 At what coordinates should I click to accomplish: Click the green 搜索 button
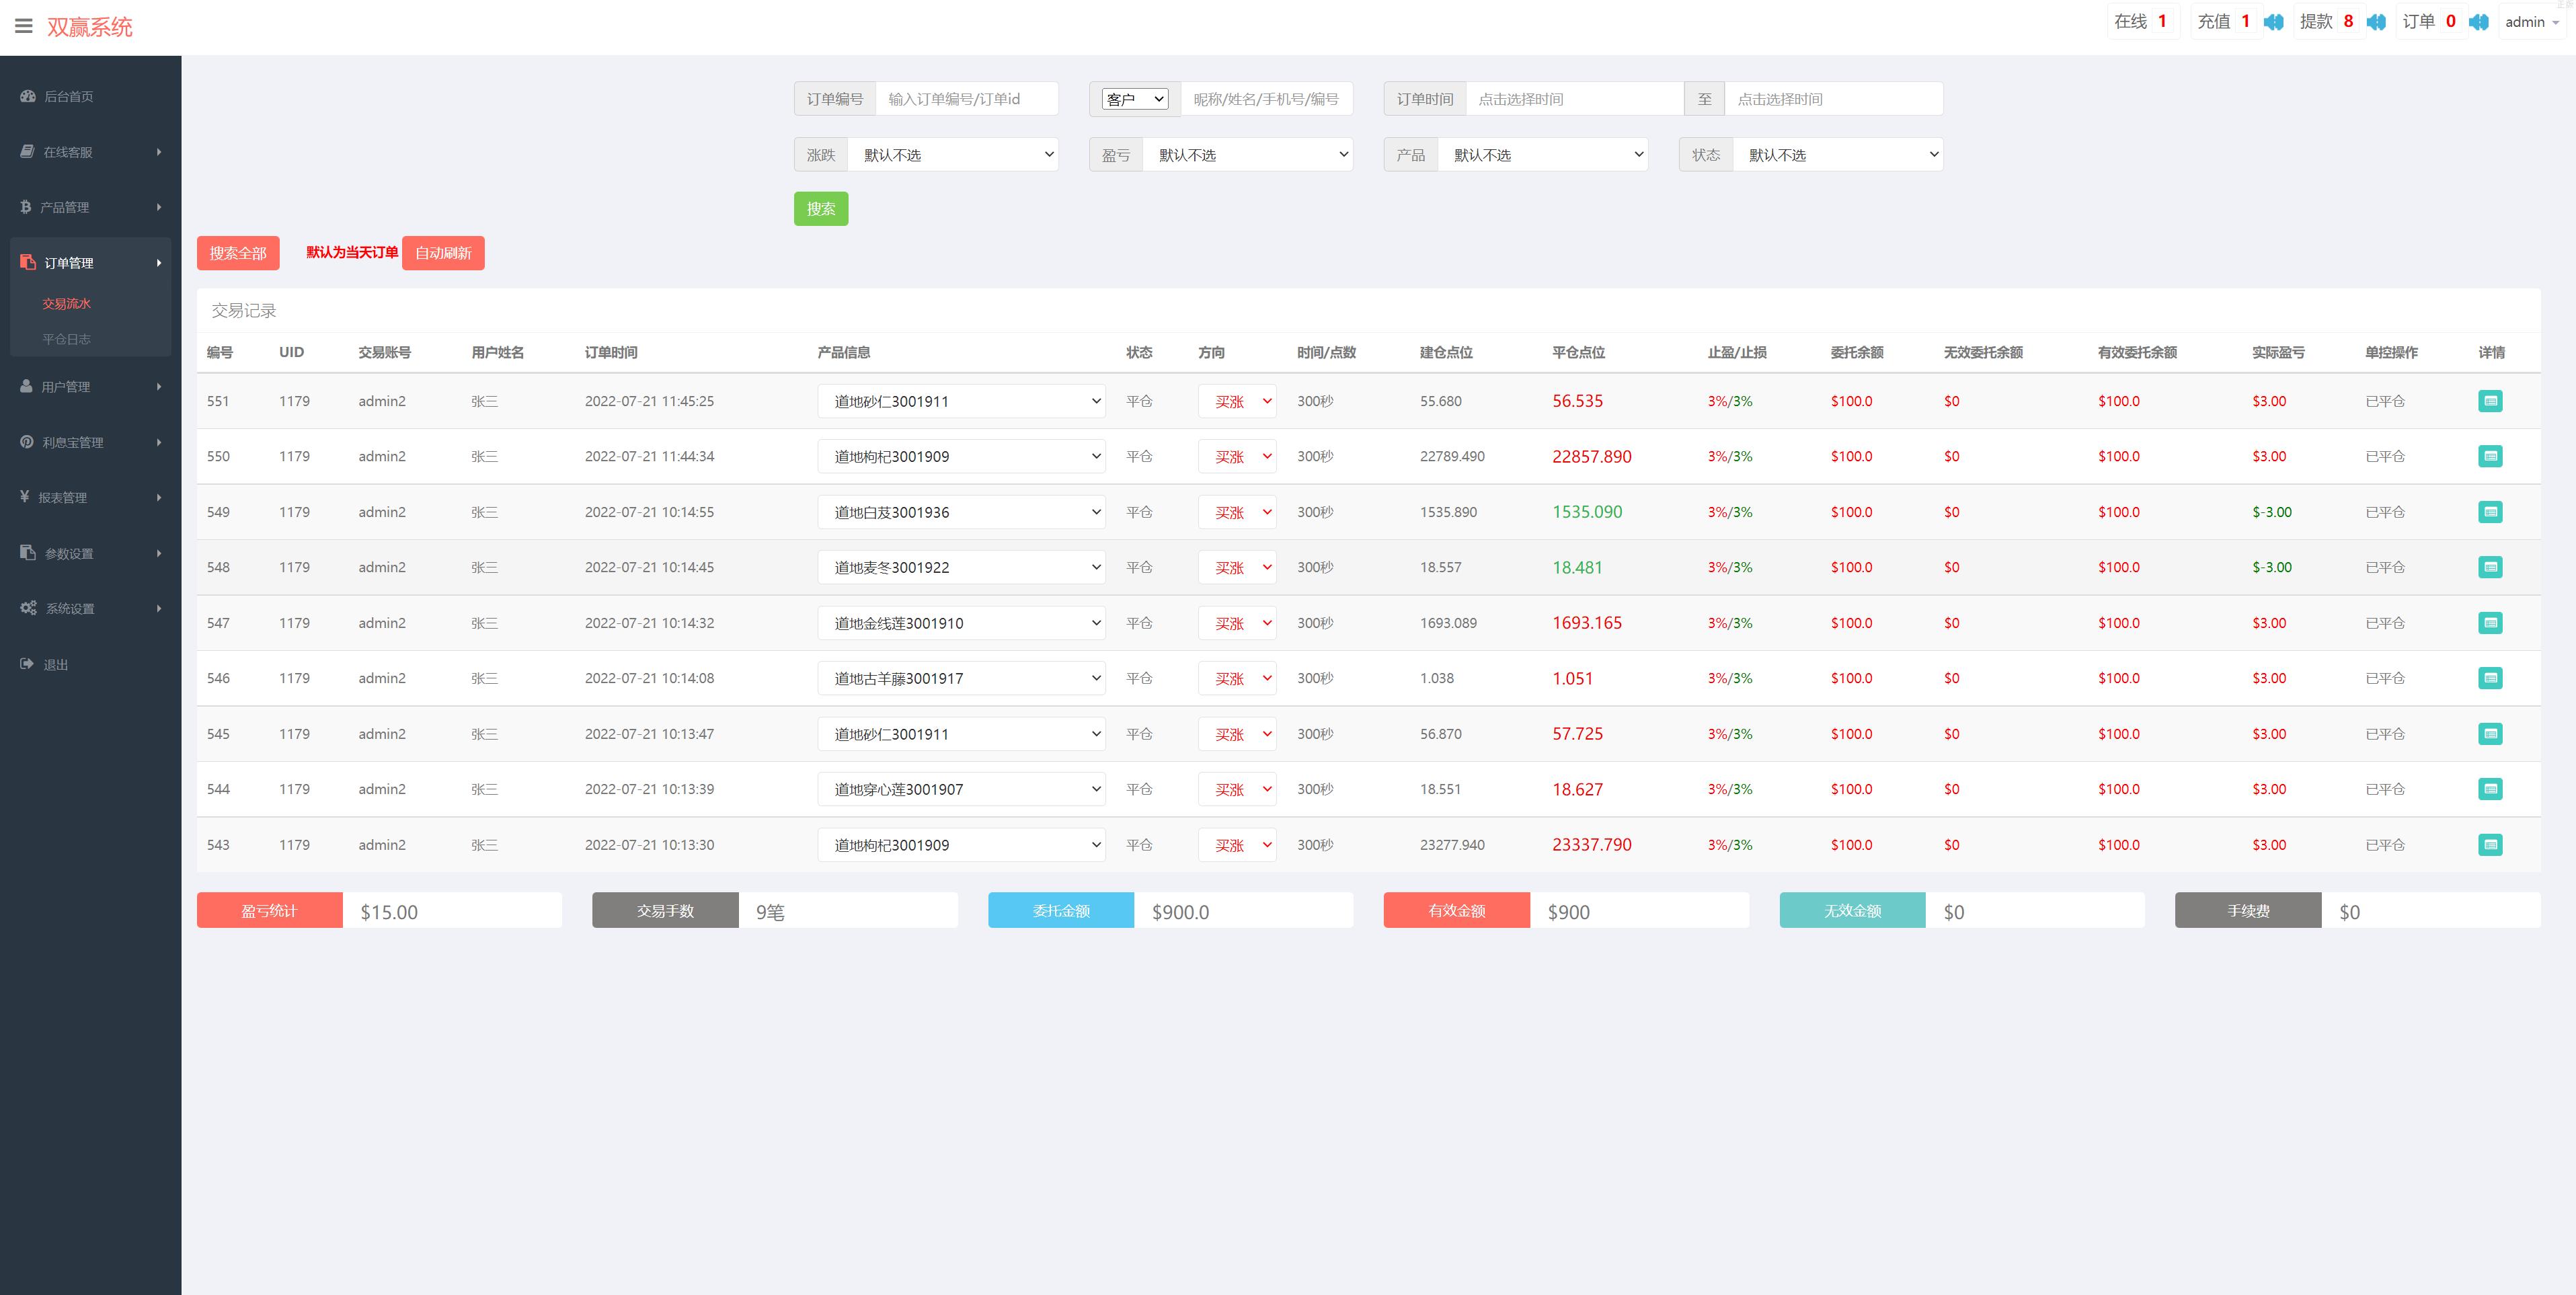click(820, 209)
